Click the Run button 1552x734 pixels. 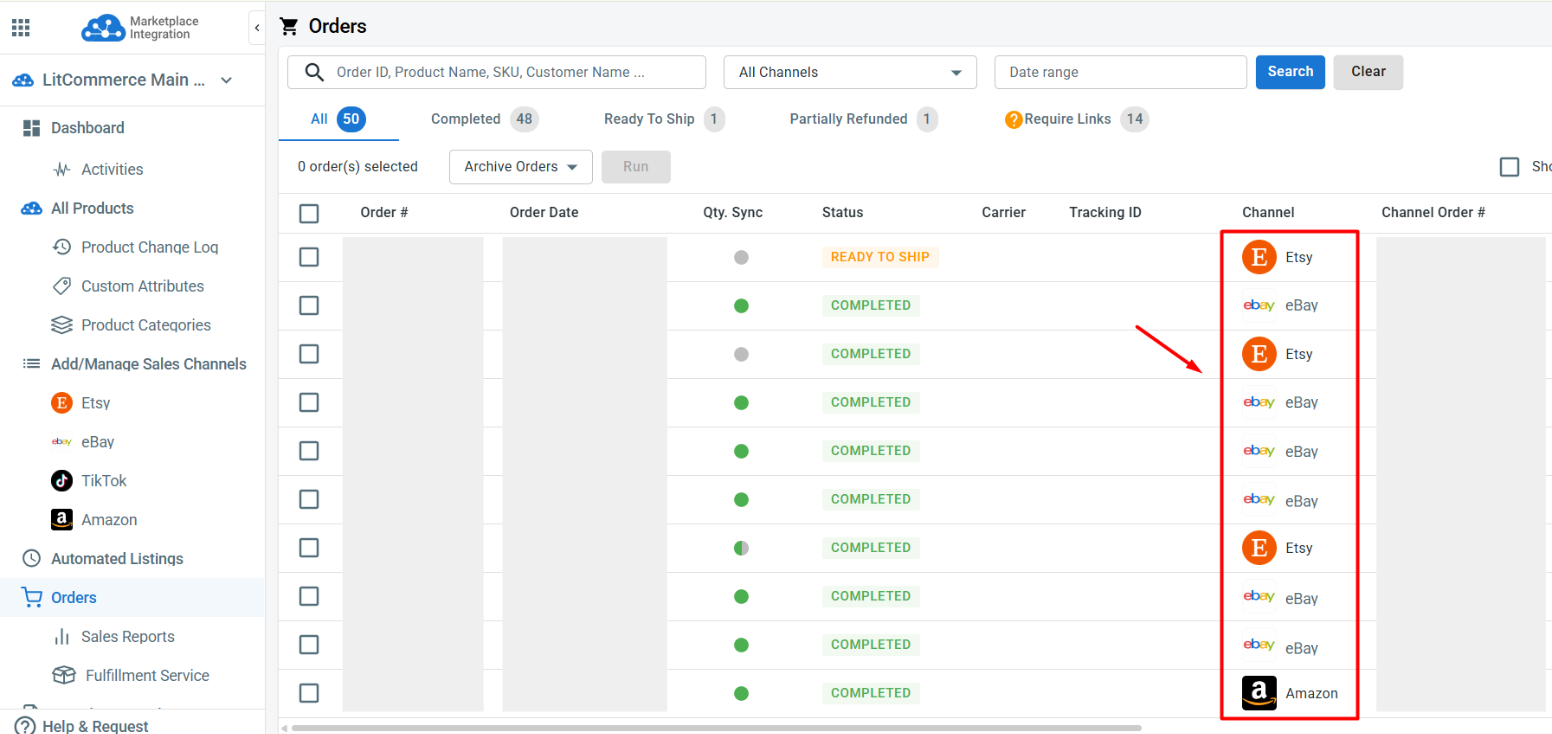pyautogui.click(x=636, y=167)
